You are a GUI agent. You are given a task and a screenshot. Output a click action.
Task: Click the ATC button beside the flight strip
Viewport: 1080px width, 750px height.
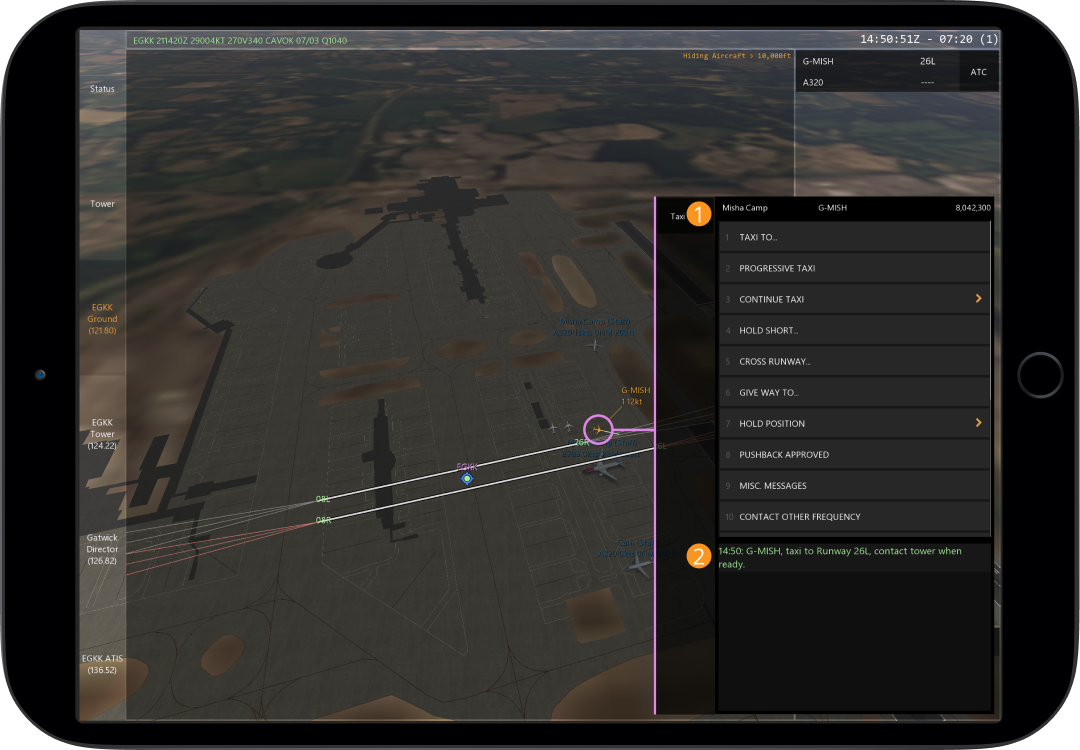(x=978, y=72)
